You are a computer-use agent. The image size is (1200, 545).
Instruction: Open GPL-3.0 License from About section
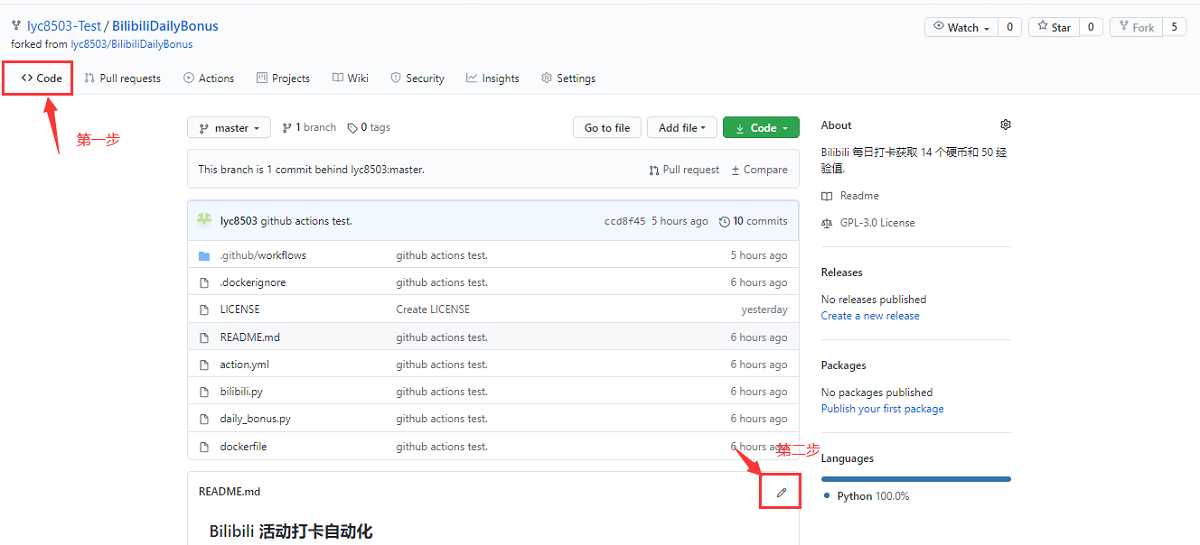coord(876,223)
